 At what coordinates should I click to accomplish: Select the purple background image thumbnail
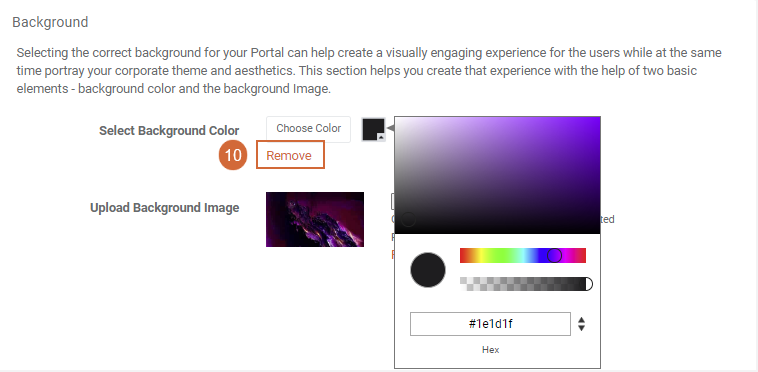pos(315,219)
